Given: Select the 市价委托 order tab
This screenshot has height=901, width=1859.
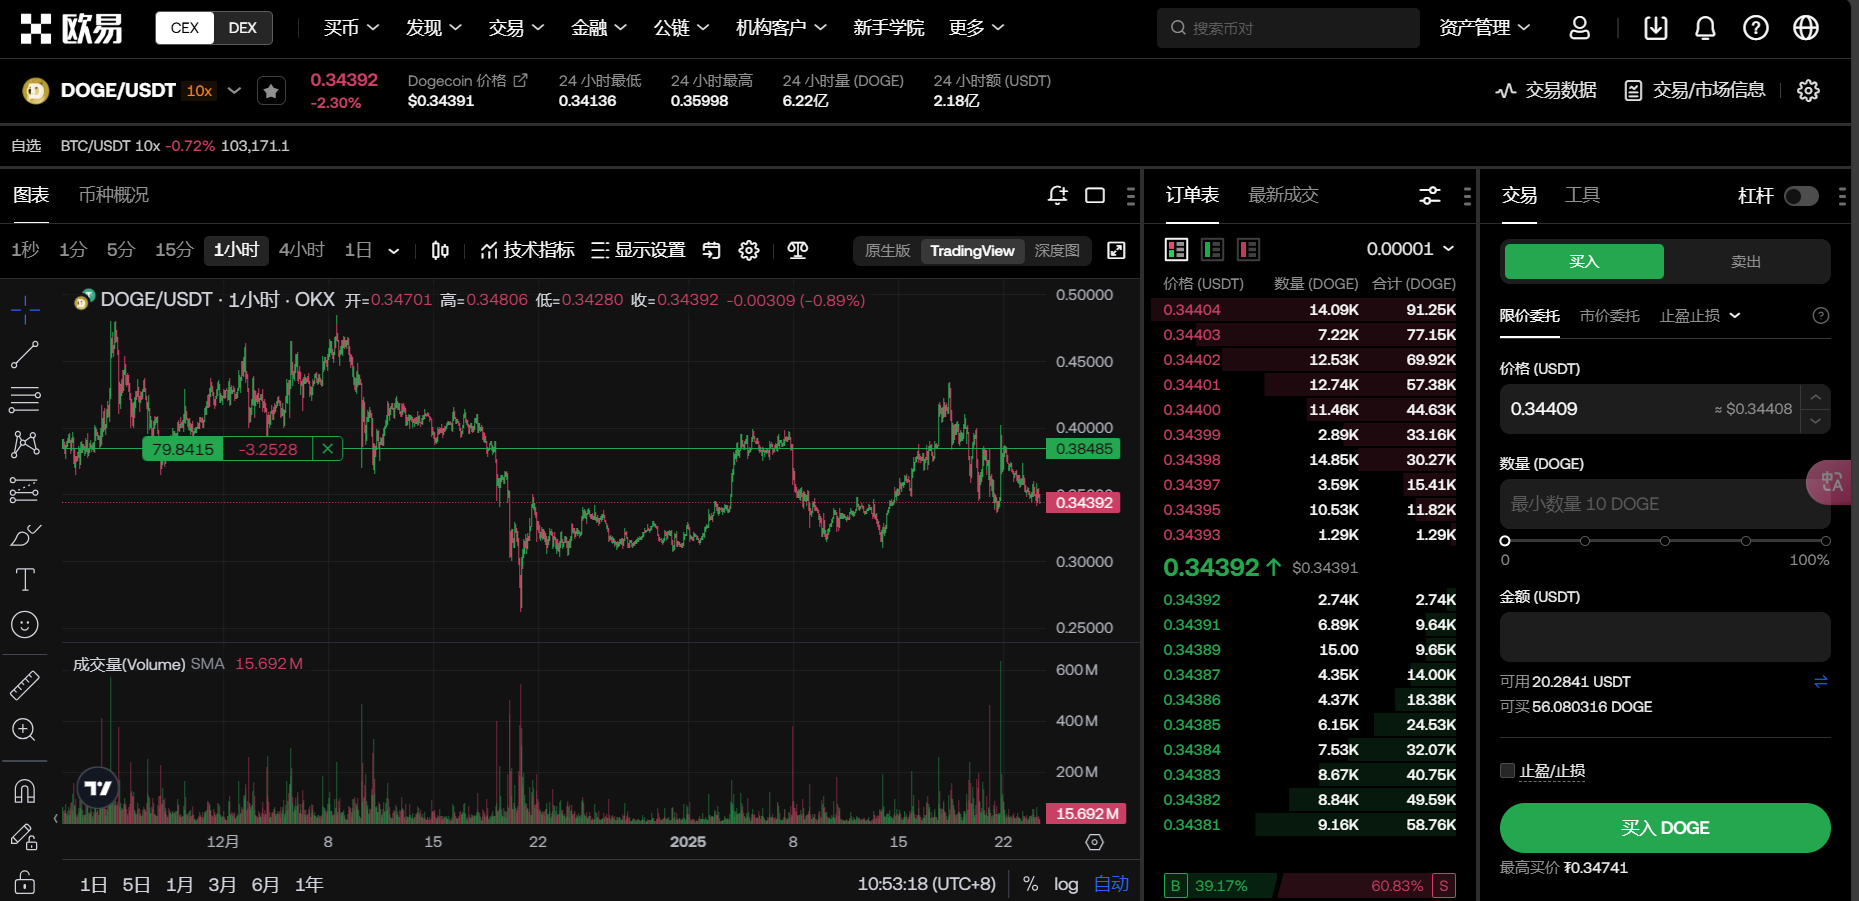Looking at the screenshot, I should point(1609,316).
